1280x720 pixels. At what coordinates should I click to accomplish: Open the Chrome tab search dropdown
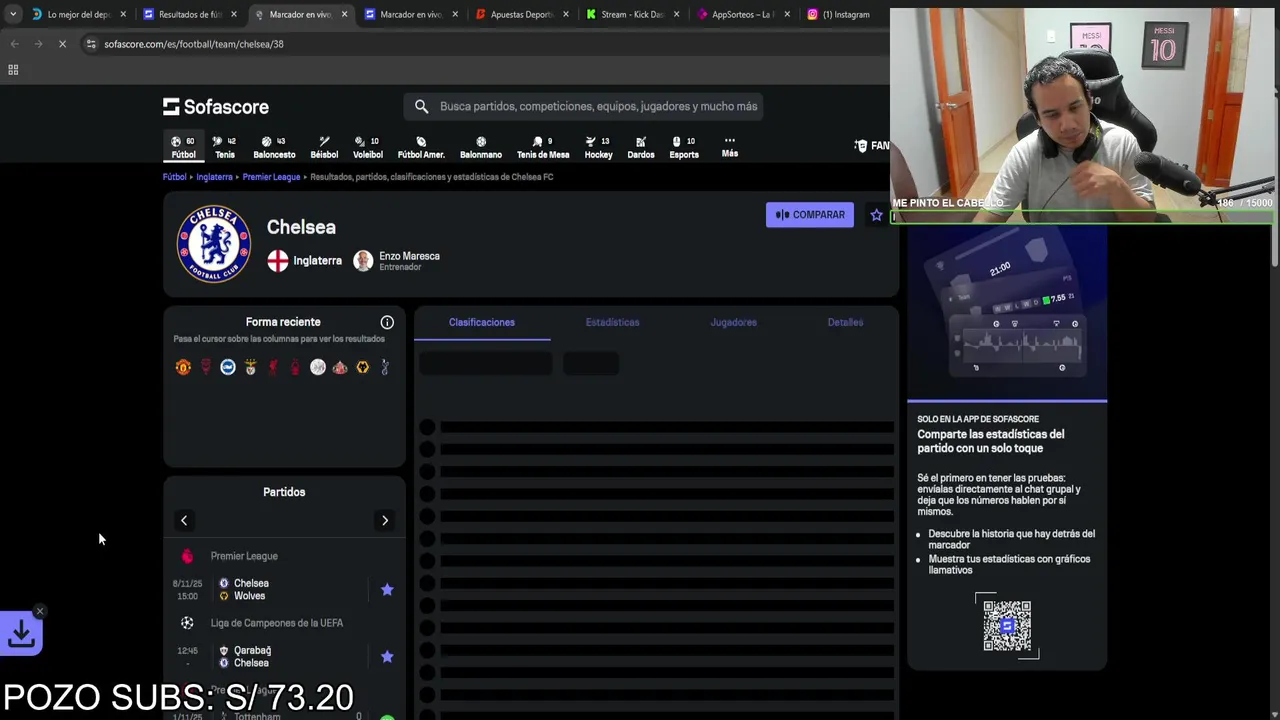[x=12, y=14]
